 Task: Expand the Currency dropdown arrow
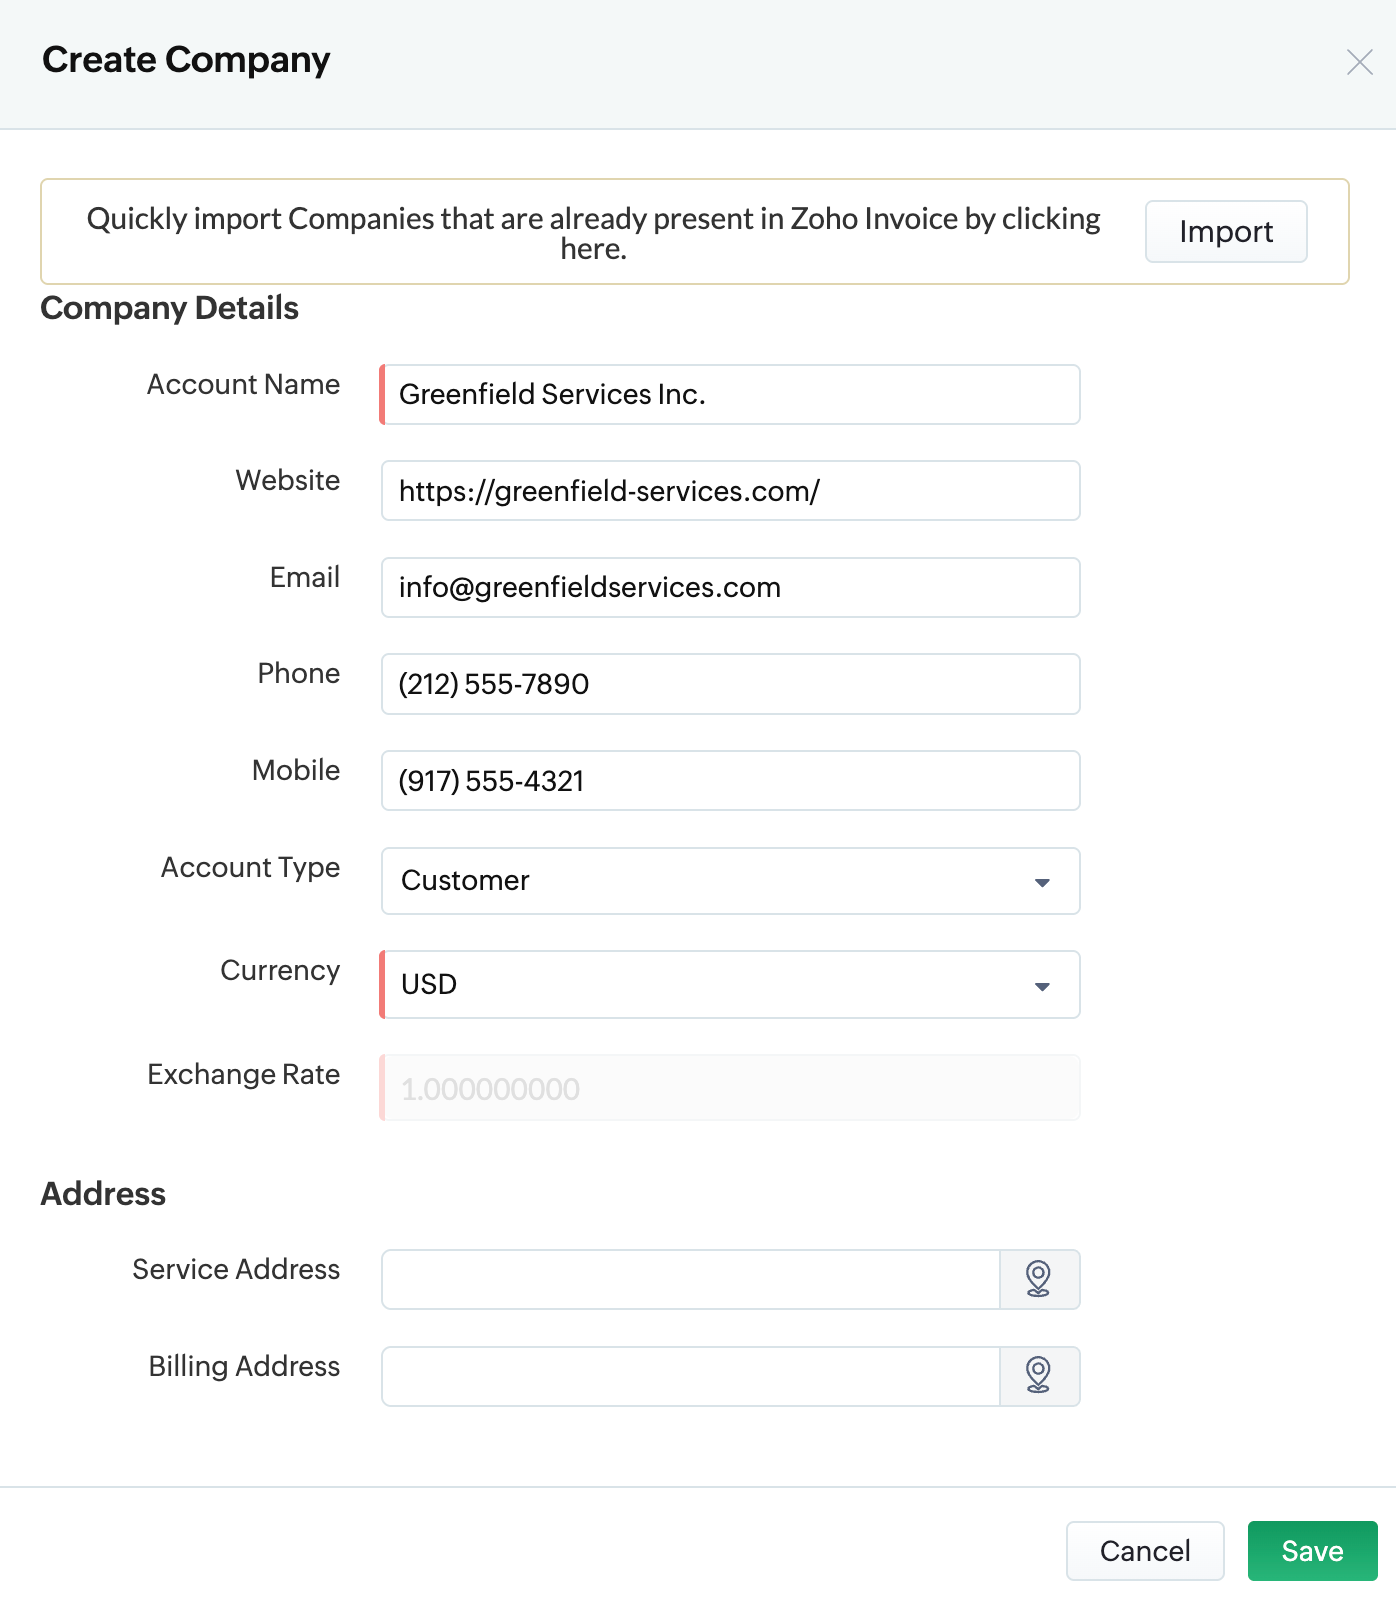[1041, 986]
